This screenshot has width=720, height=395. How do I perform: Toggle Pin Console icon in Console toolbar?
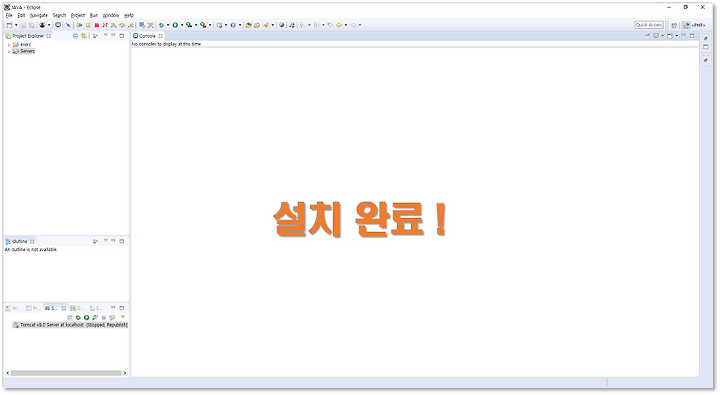(x=647, y=36)
